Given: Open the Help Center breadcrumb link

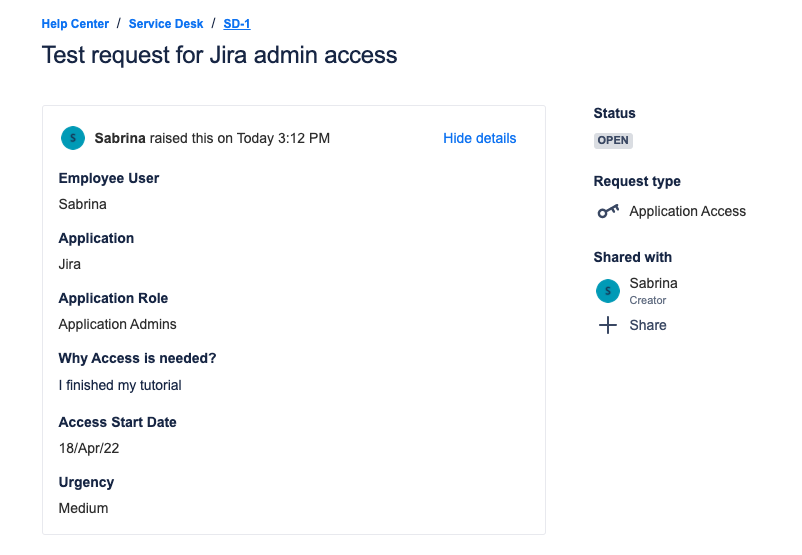Looking at the screenshot, I should point(75,24).
